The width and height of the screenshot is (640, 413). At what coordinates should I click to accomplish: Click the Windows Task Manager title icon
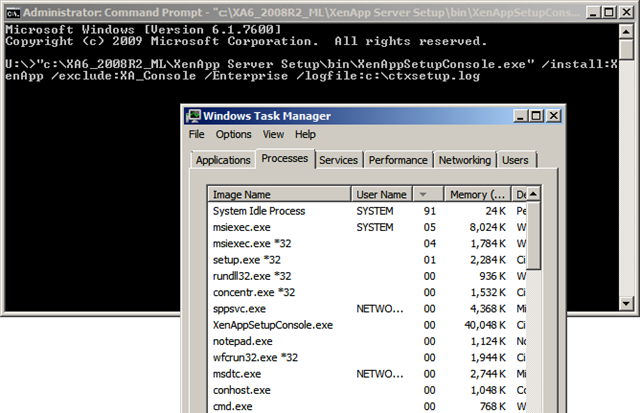pyautogui.click(x=193, y=116)
